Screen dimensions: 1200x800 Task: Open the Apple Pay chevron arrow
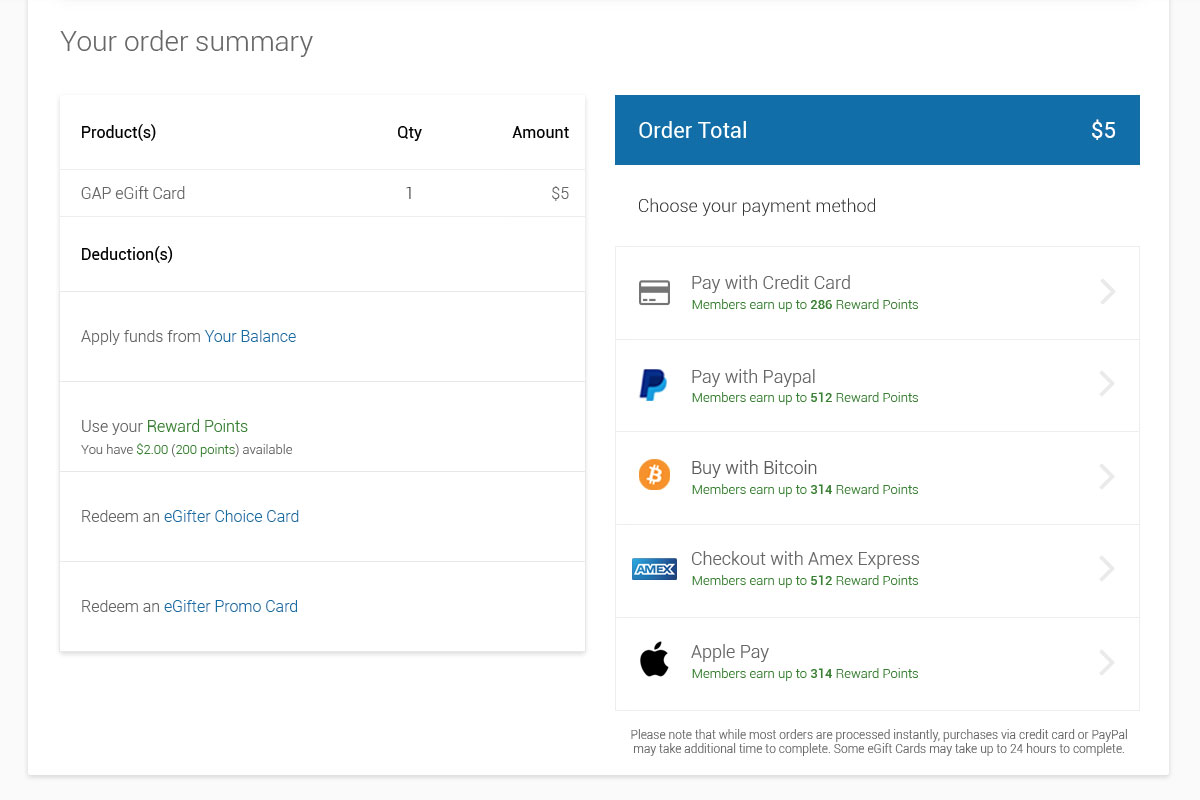(1107, 662)
